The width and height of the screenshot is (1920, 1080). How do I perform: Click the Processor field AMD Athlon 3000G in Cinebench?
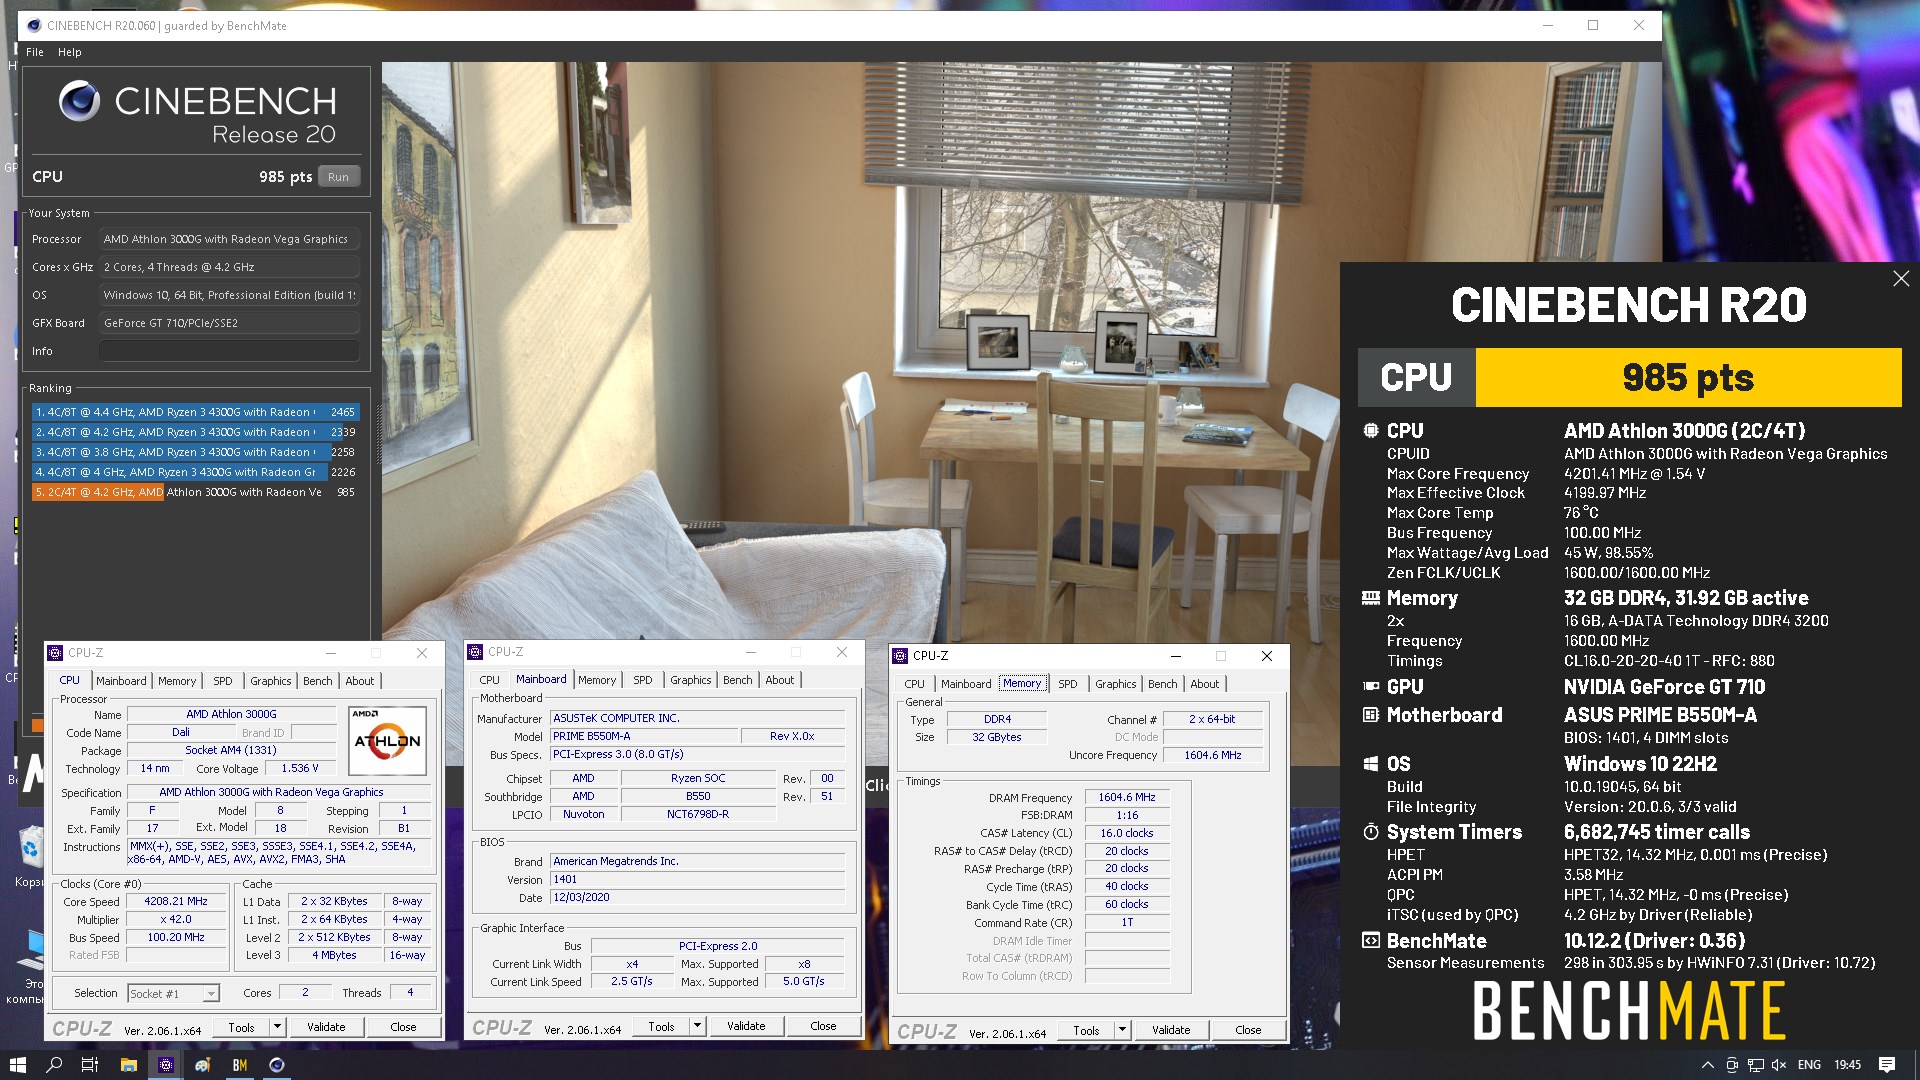[229, 239]
